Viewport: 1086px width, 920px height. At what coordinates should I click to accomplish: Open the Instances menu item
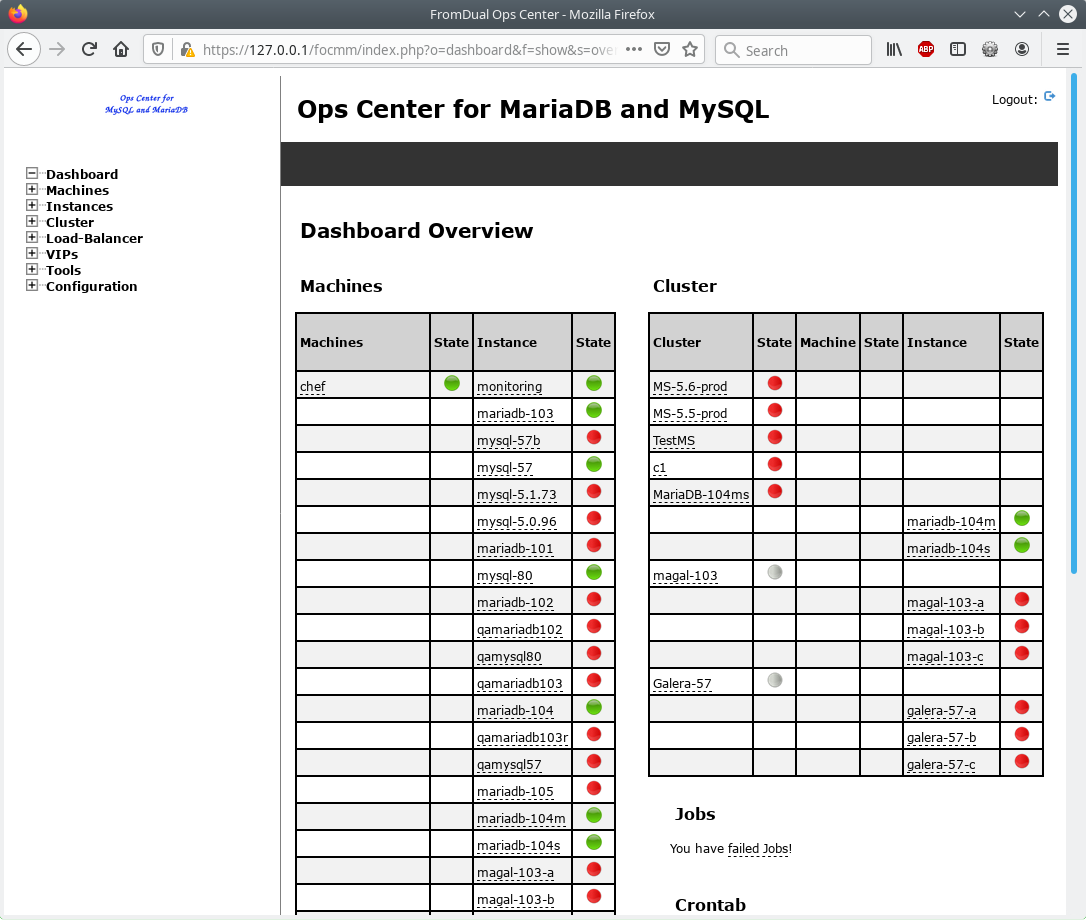(80, 206)
